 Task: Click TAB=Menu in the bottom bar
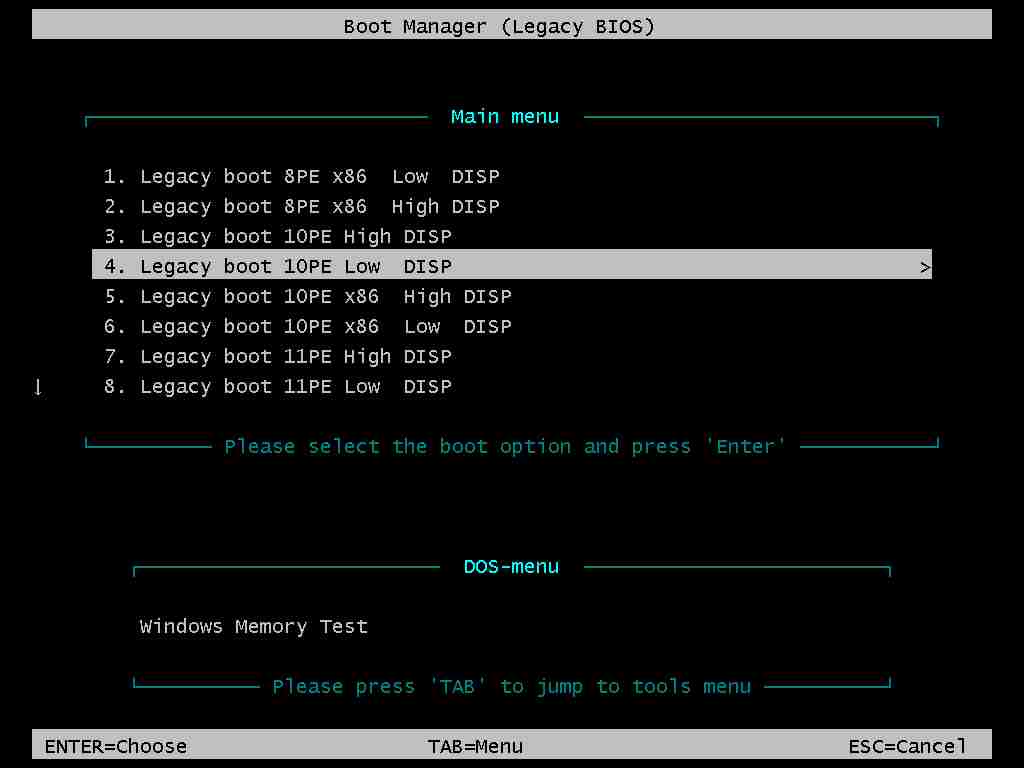tap(475, 746)
